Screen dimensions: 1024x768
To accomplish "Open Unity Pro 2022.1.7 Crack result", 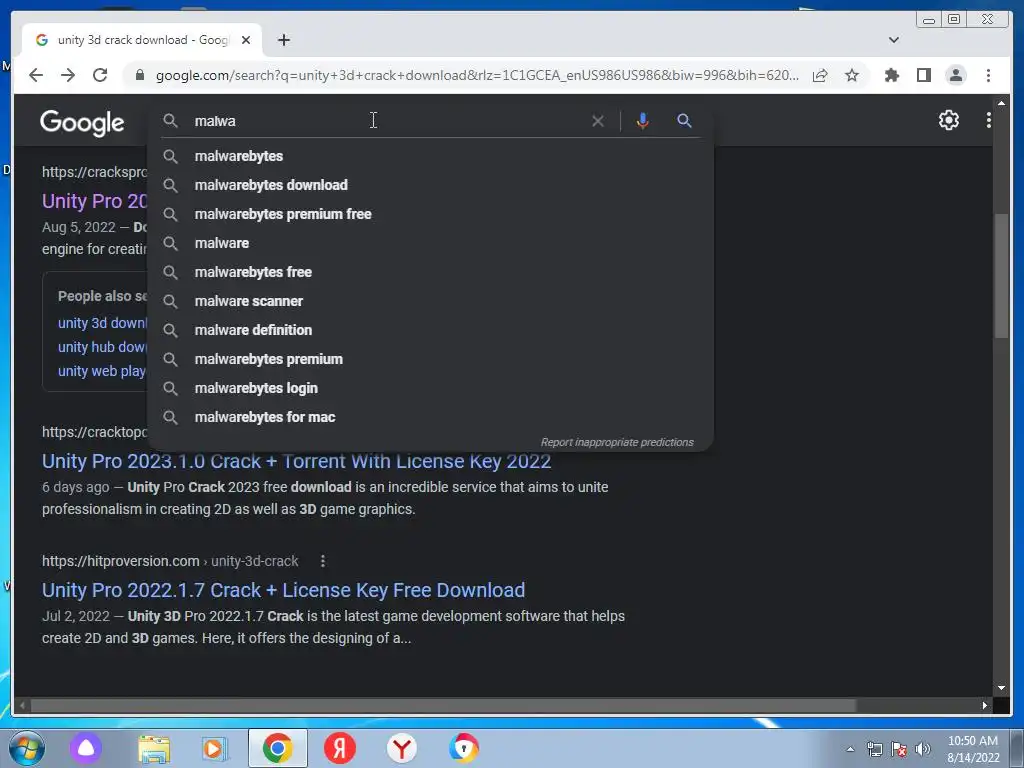I will (283, 590).
